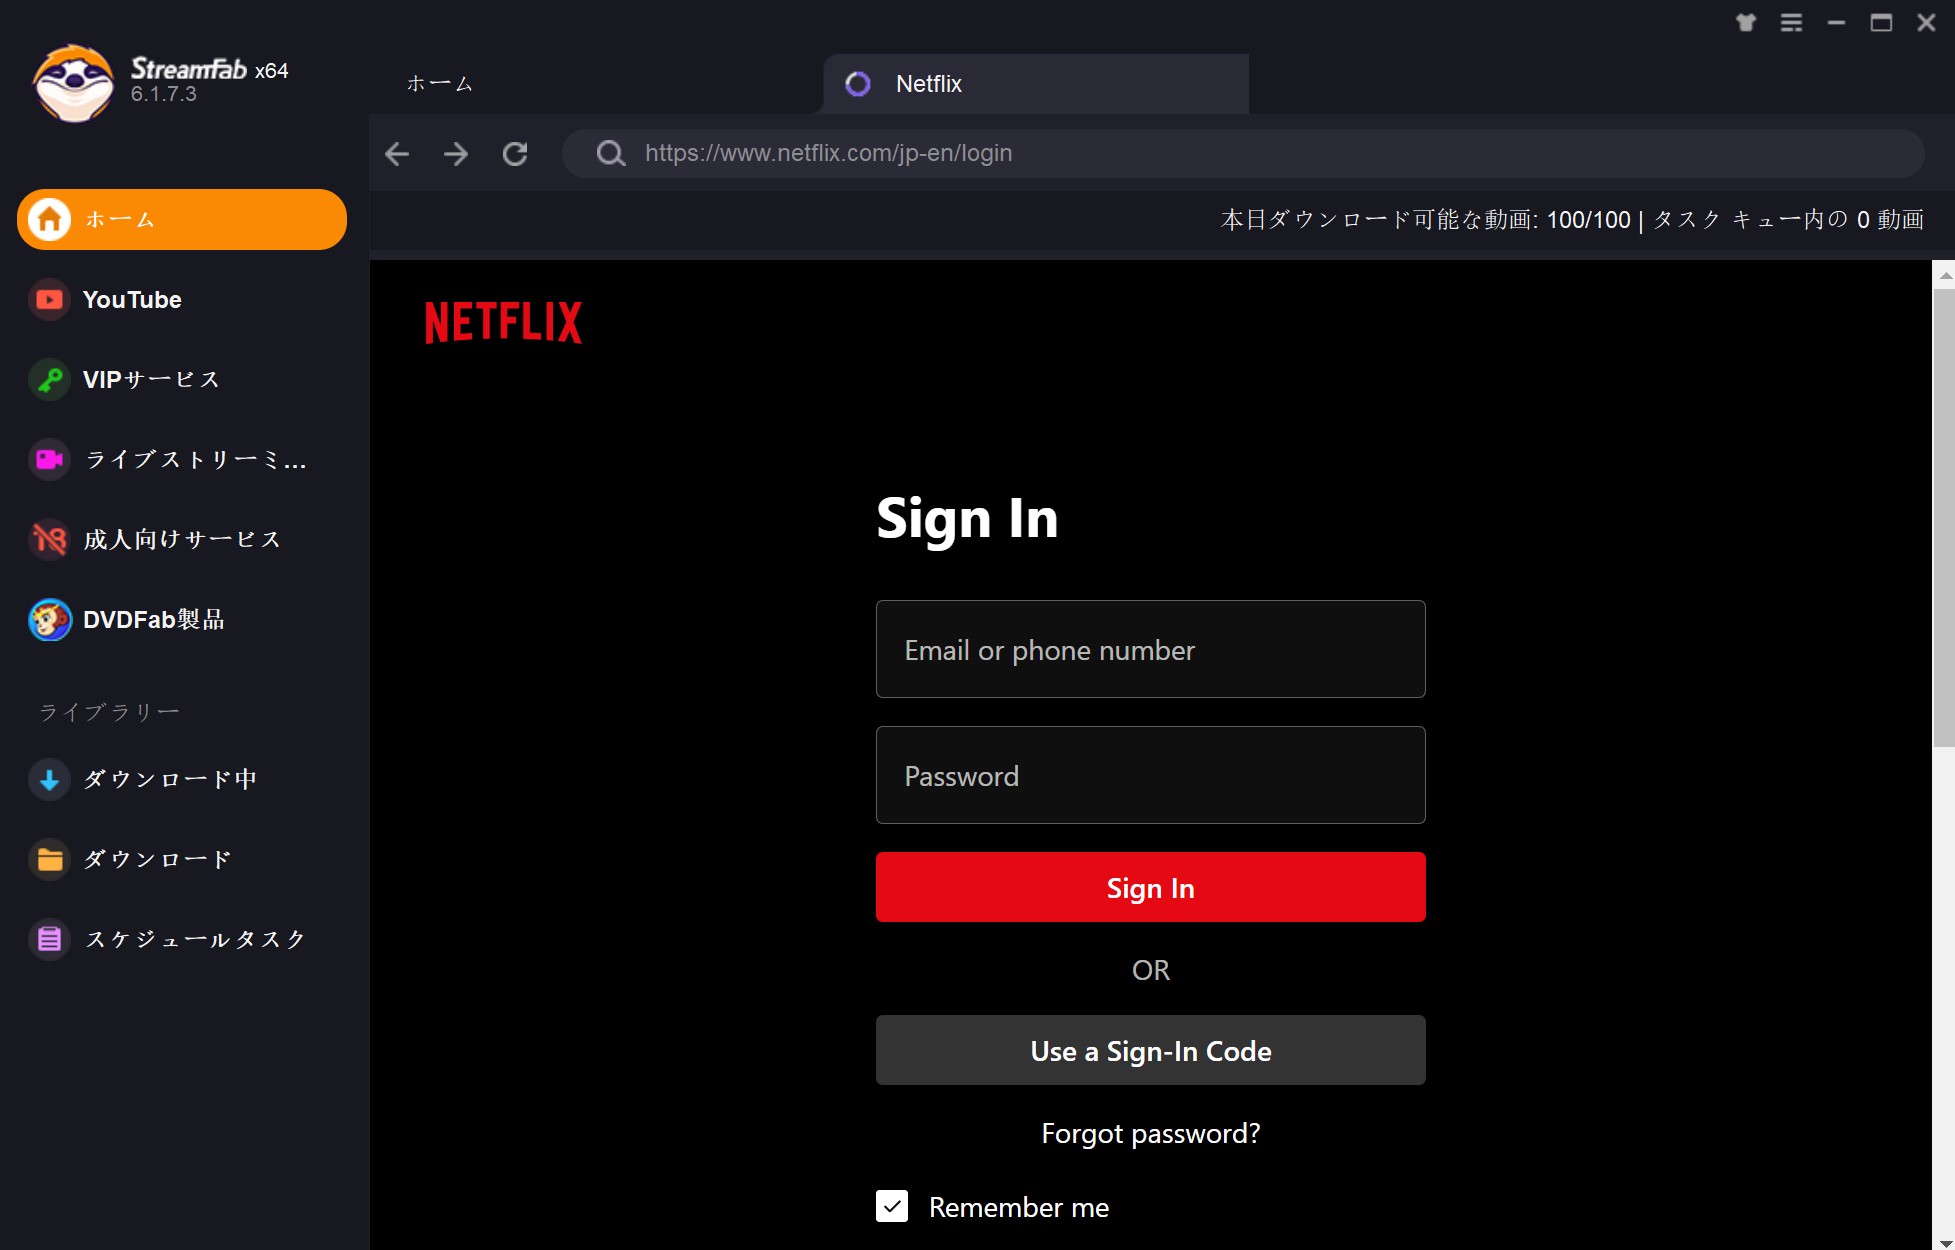Select VIPサービス in the sidebar
Viewport: 1955px width, 1250px height.
click(x=182, y=379)
